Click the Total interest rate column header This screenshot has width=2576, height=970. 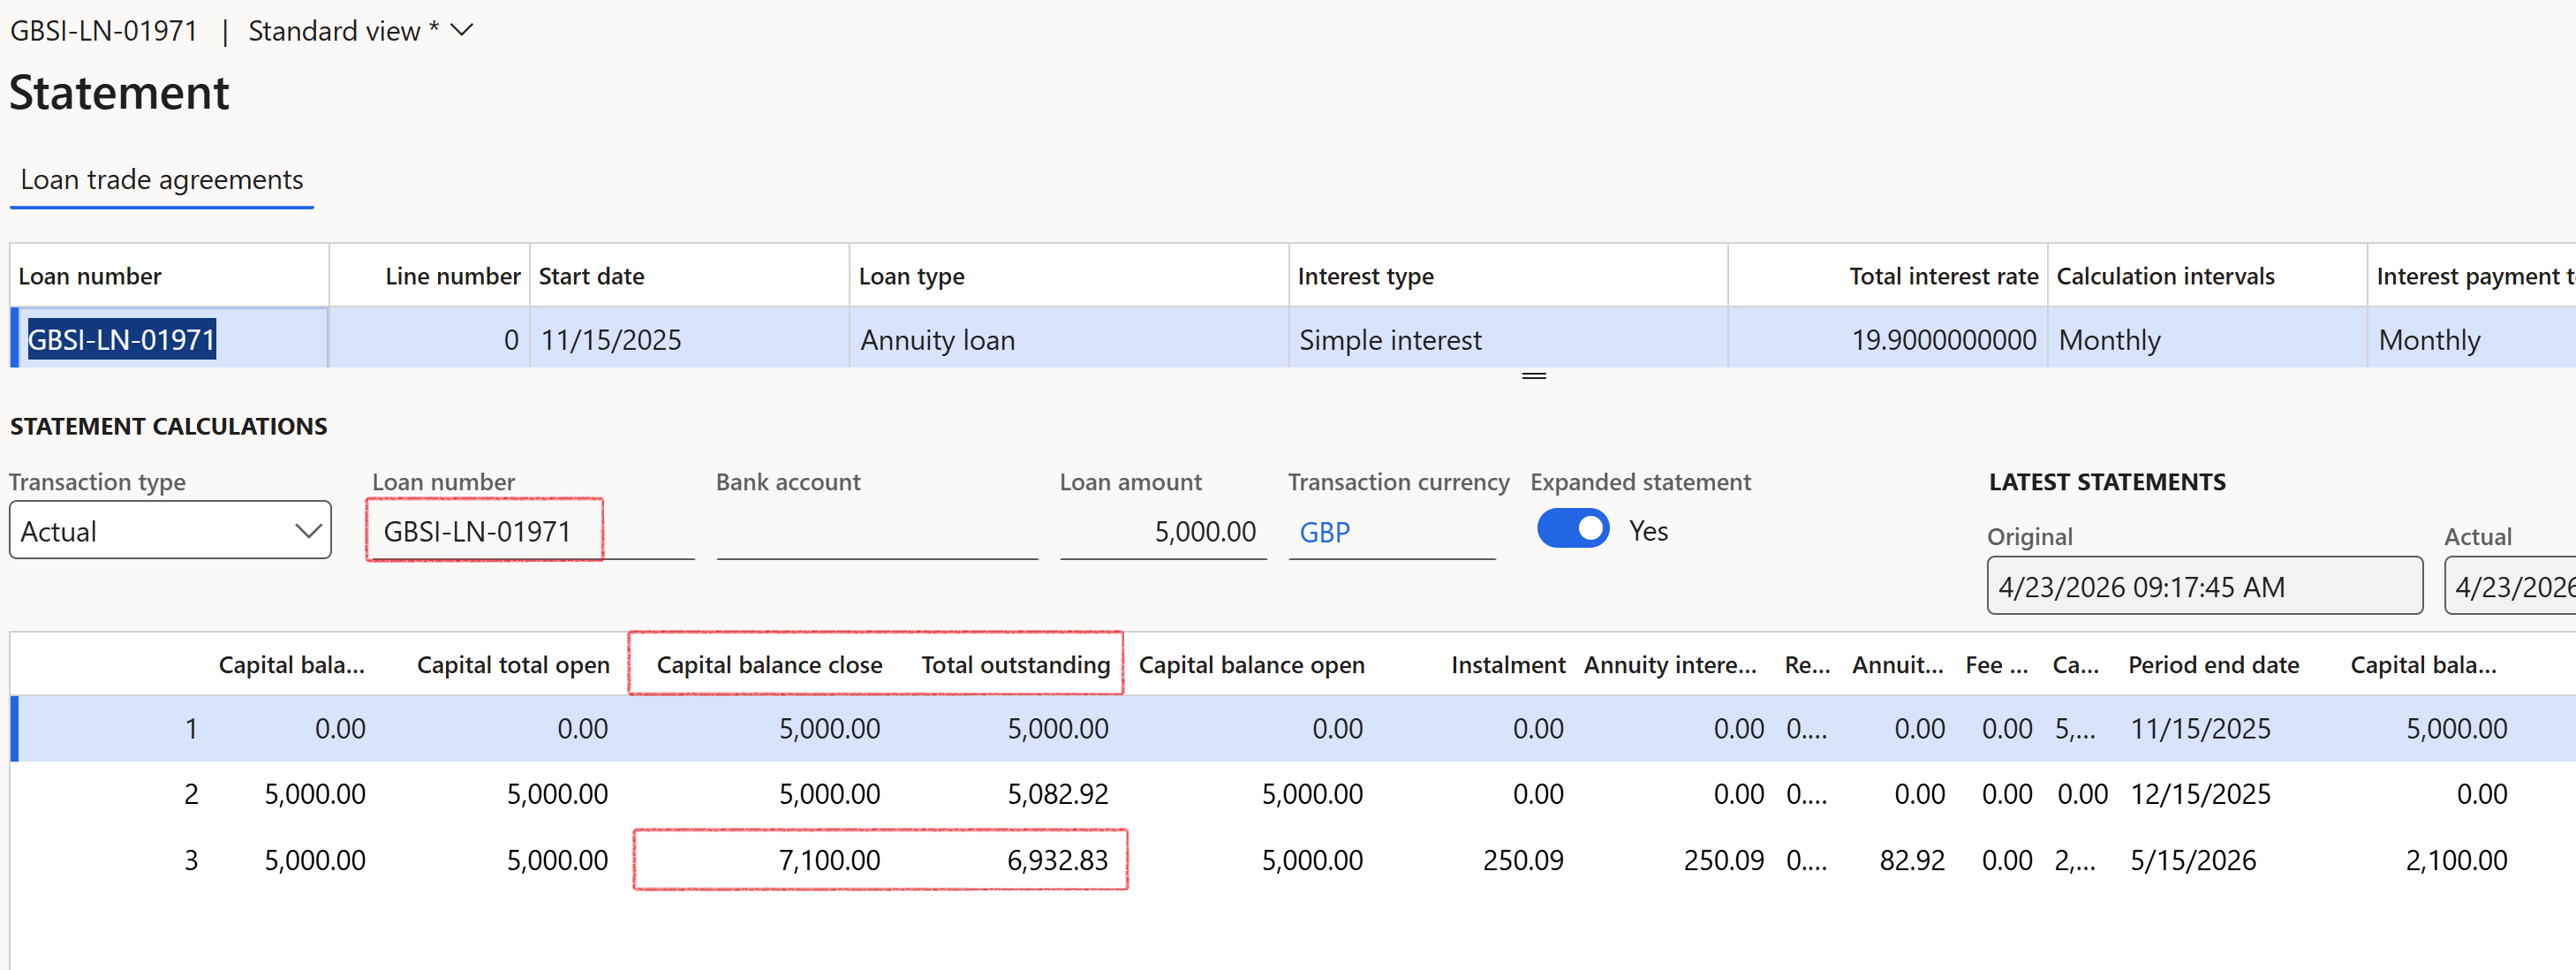click(x=1942, y=277)
